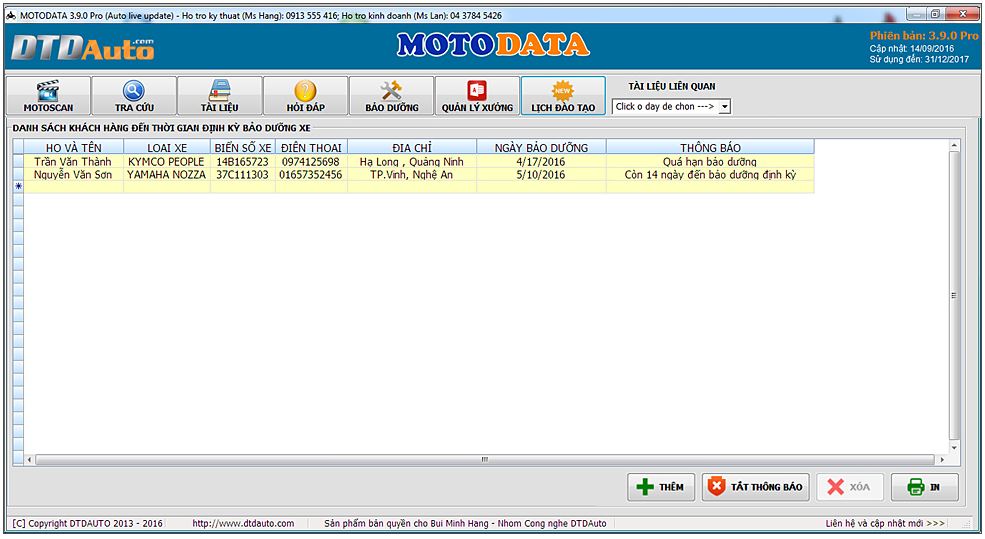Viewport: 985px width, 539px height.
Task: Expand the 'Click o day de chon' dropdown
Action: tap(724, 107)
